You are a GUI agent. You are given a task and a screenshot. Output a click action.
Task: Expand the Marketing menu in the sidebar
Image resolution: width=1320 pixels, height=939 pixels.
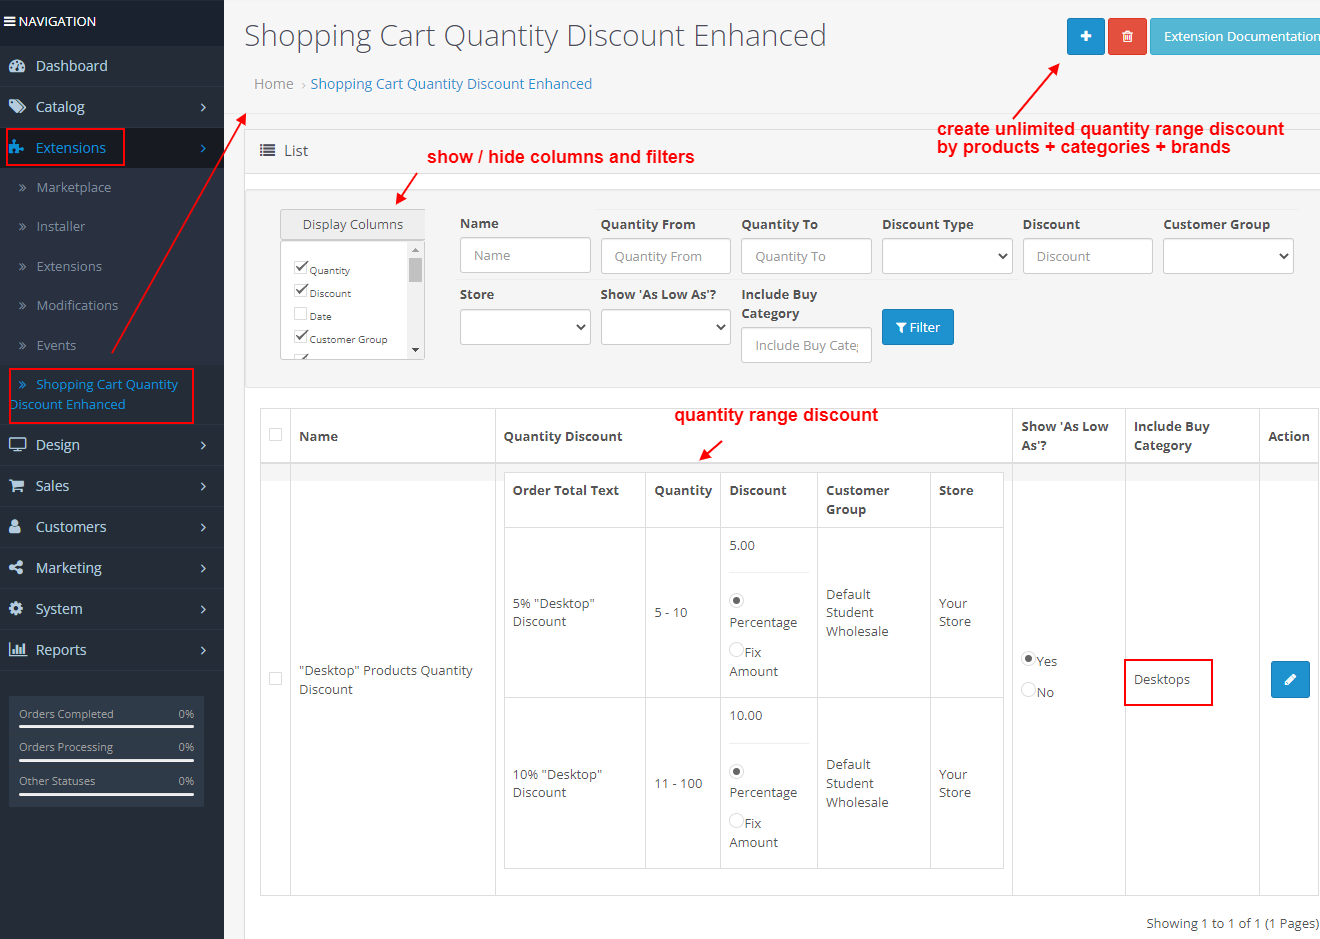click(x=18, y=567)
